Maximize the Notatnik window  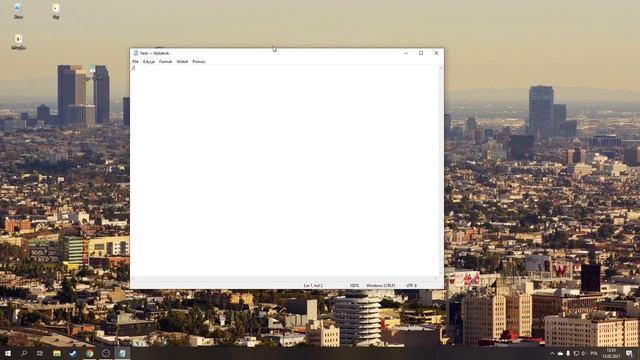(x=421, y=53)
